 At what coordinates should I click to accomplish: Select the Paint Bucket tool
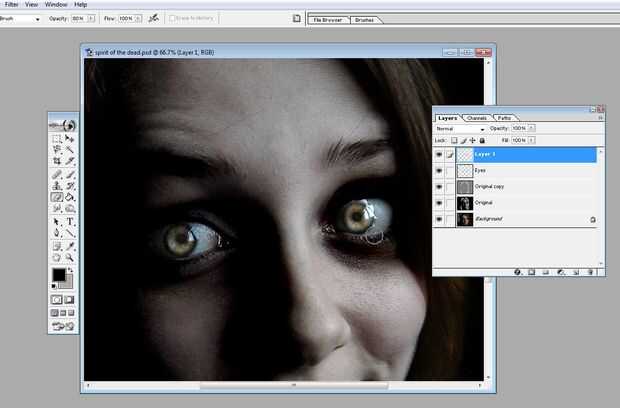point(70,197)
